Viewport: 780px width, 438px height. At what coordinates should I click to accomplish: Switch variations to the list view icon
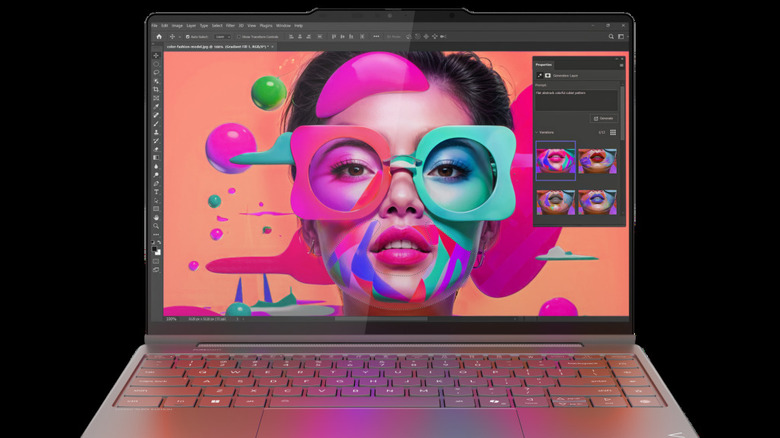click(613, 132)
